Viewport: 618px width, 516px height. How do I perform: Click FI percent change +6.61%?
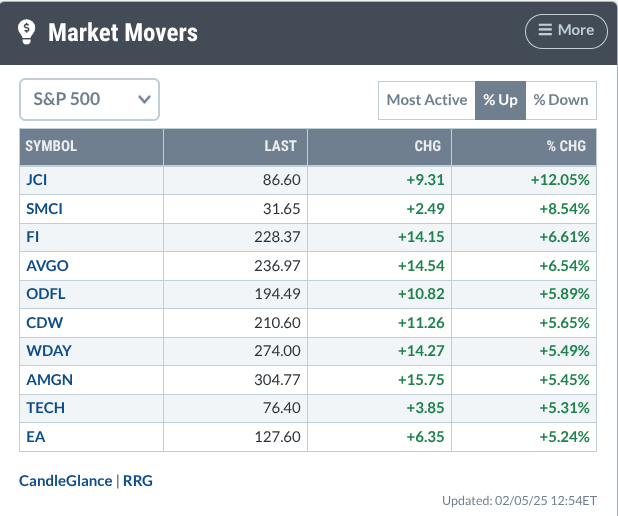pos(564,237)
